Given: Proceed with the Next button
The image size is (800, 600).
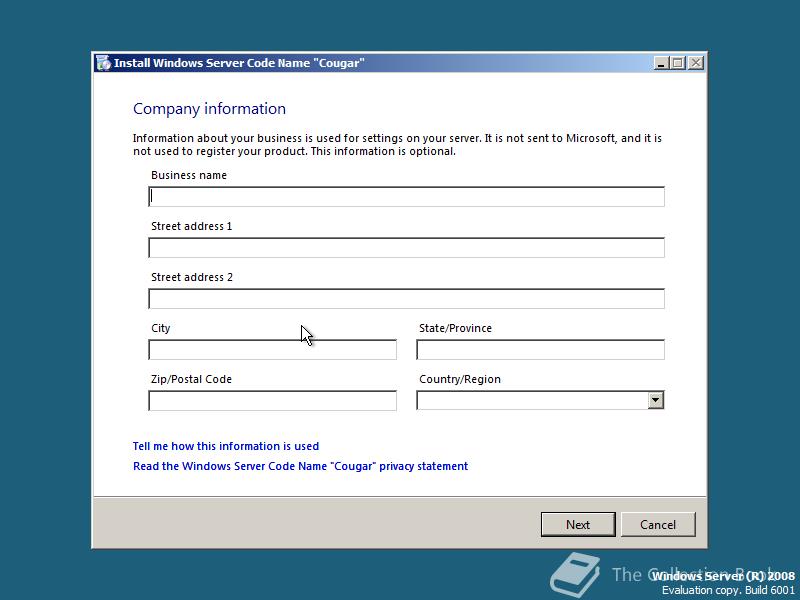Looking at the screenshot, I should click(x=578, y=524).
